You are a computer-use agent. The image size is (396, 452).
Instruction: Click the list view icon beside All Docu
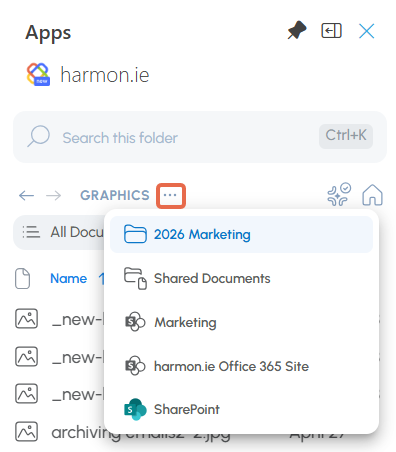click(x=31, y=232)
